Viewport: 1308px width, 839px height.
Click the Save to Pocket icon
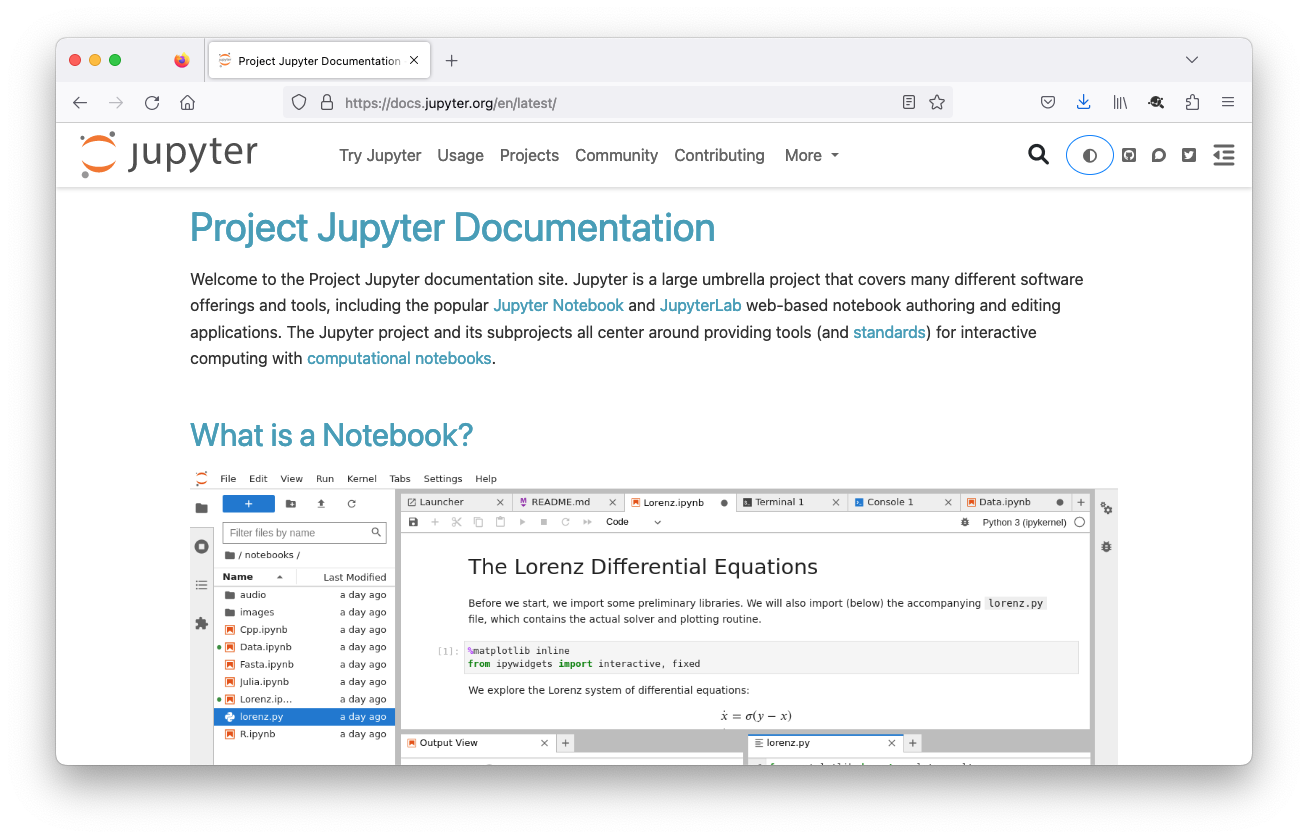pyautogui.click(x=1048, y=102)
